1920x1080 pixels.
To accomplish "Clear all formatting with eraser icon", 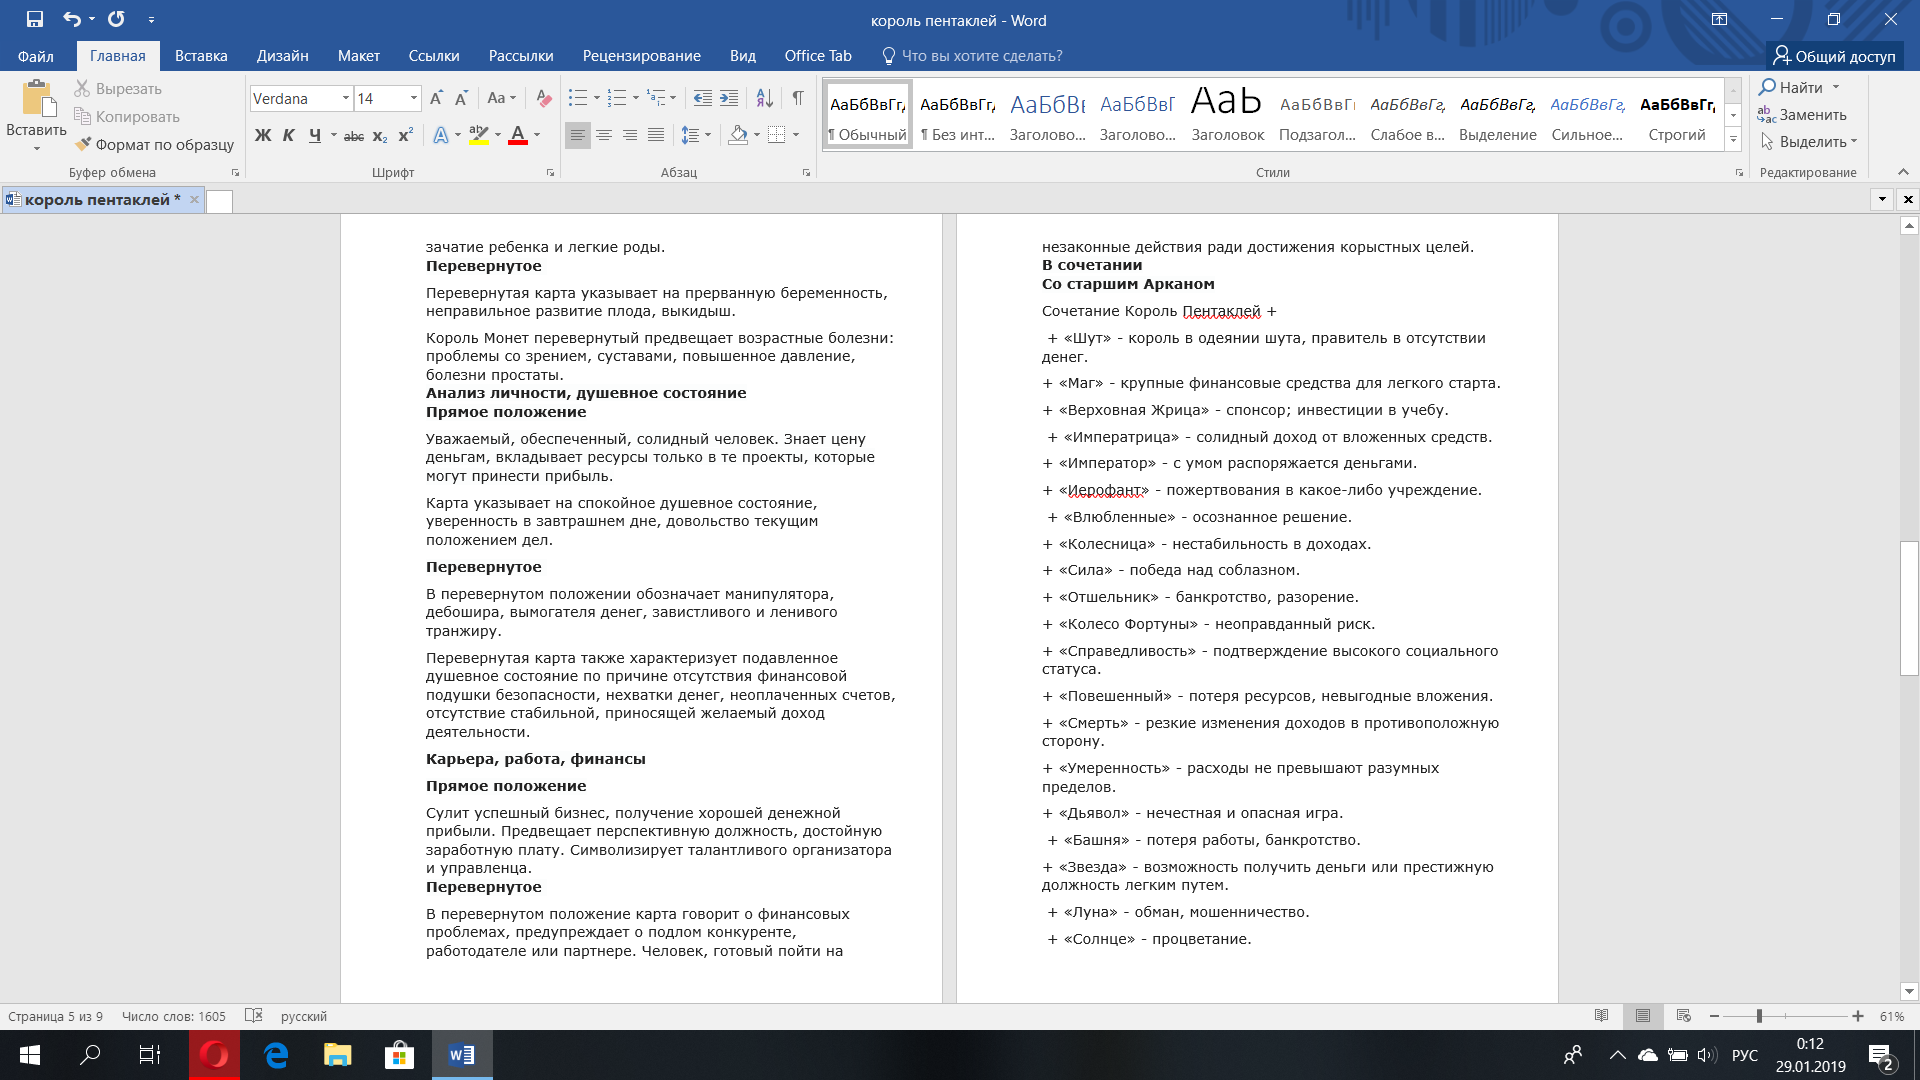I will (544, 98).
